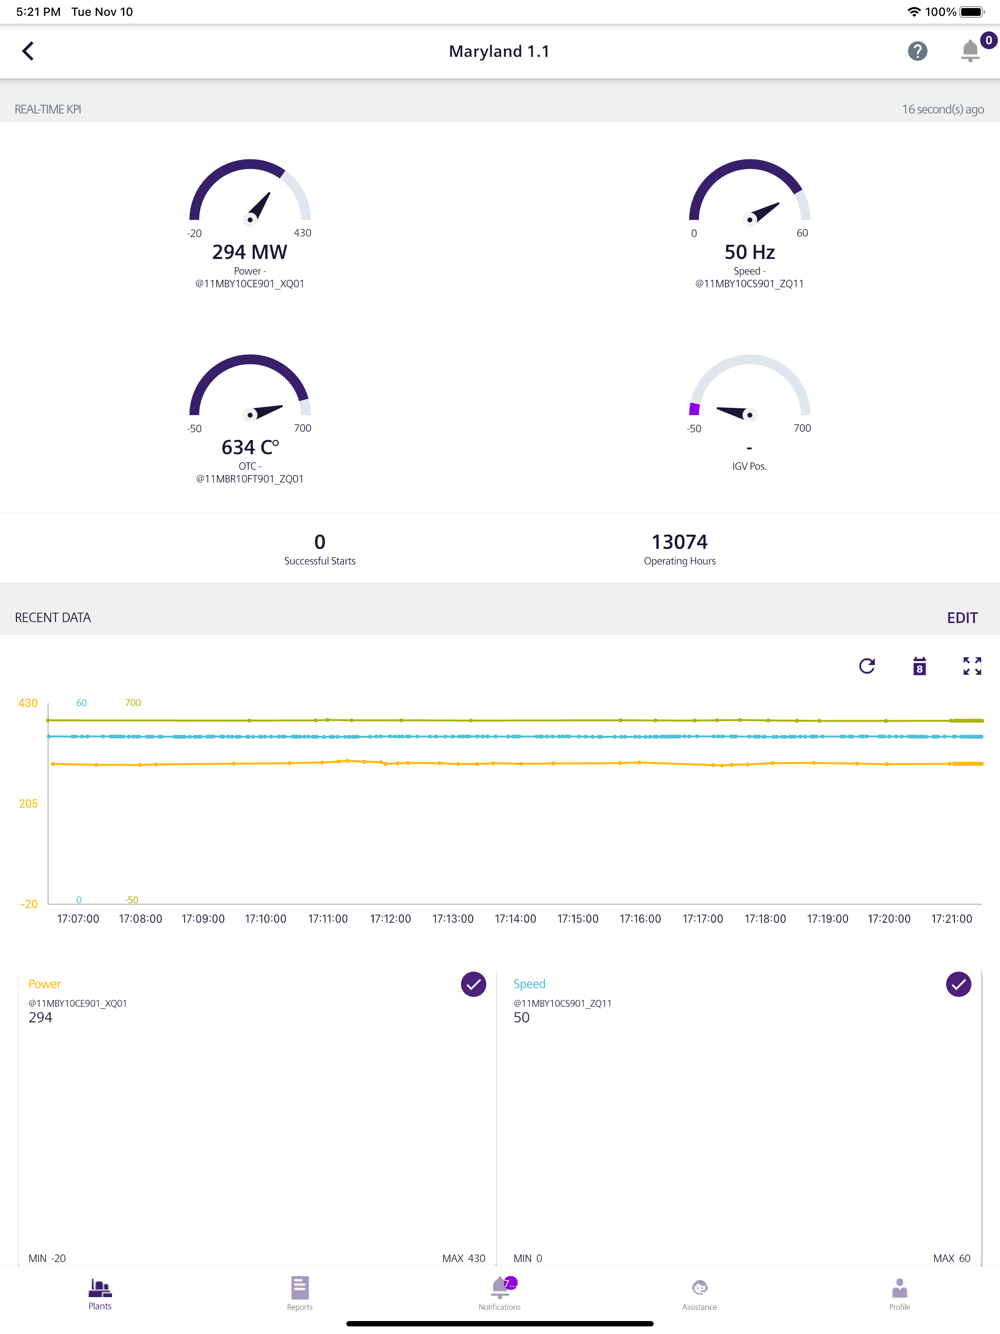Screen dimensions: 1000x1334
Task: Uncheck the Speed series checkmark
Action: coord(958,984)
